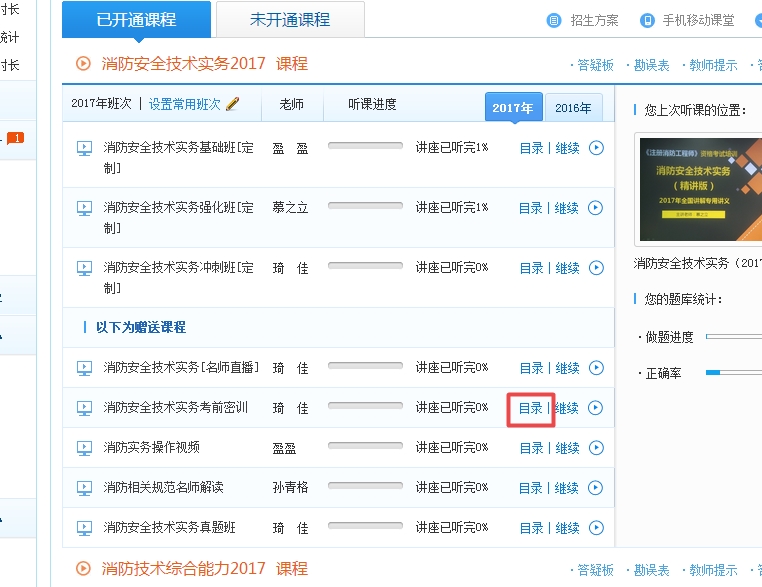The height and width of the screenshot is (587, 762).
Task: Click monitor icon of 消防安全技术实务真题班
Action: [84, 528]
